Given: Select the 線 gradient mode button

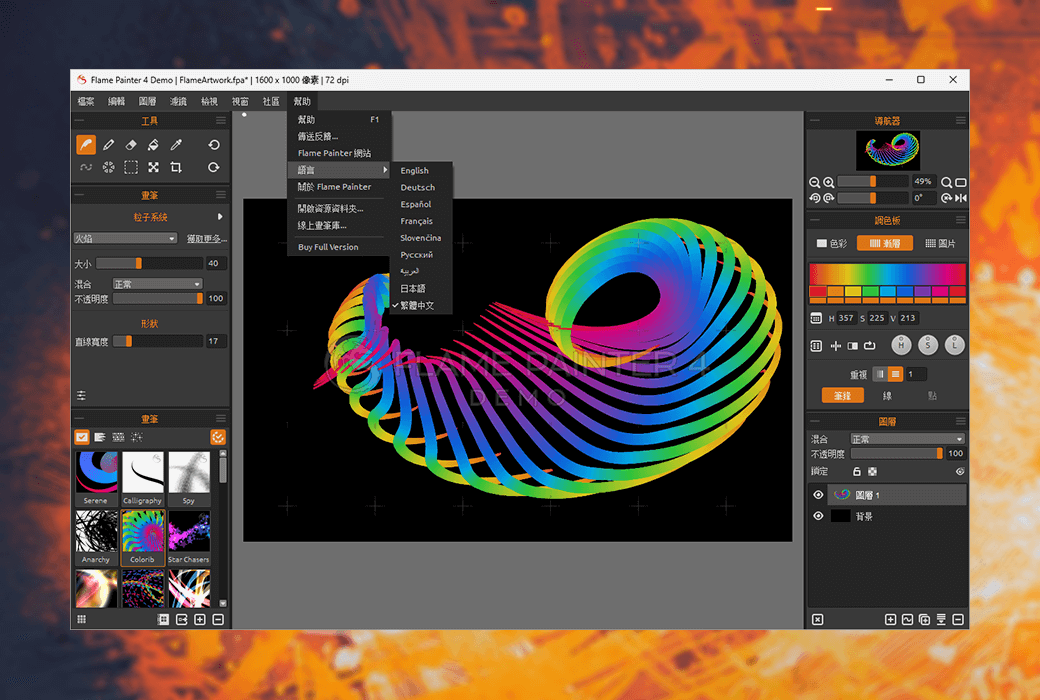Looking at the screenshot, I should (x=887, y=396).
